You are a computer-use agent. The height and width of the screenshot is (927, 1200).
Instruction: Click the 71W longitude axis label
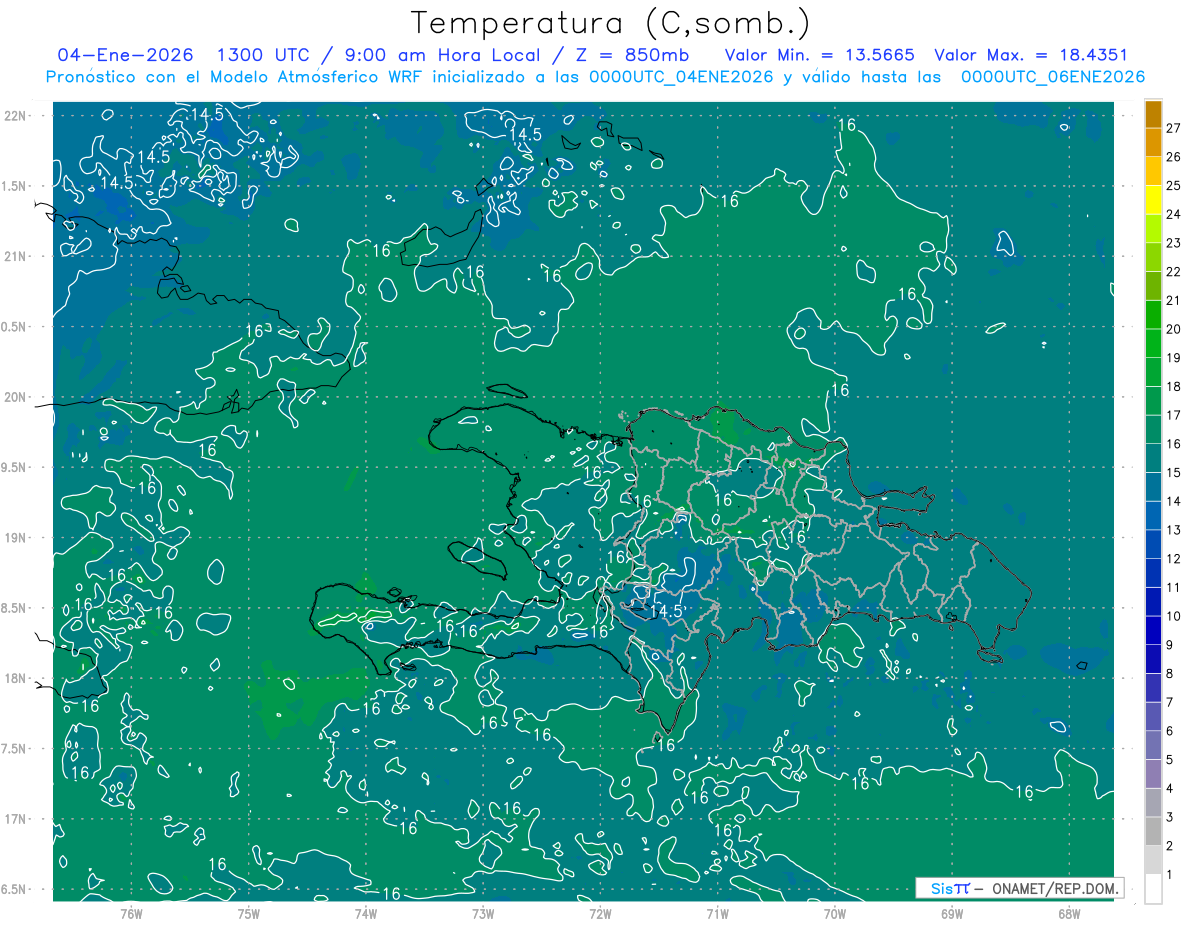pos(717,913)
